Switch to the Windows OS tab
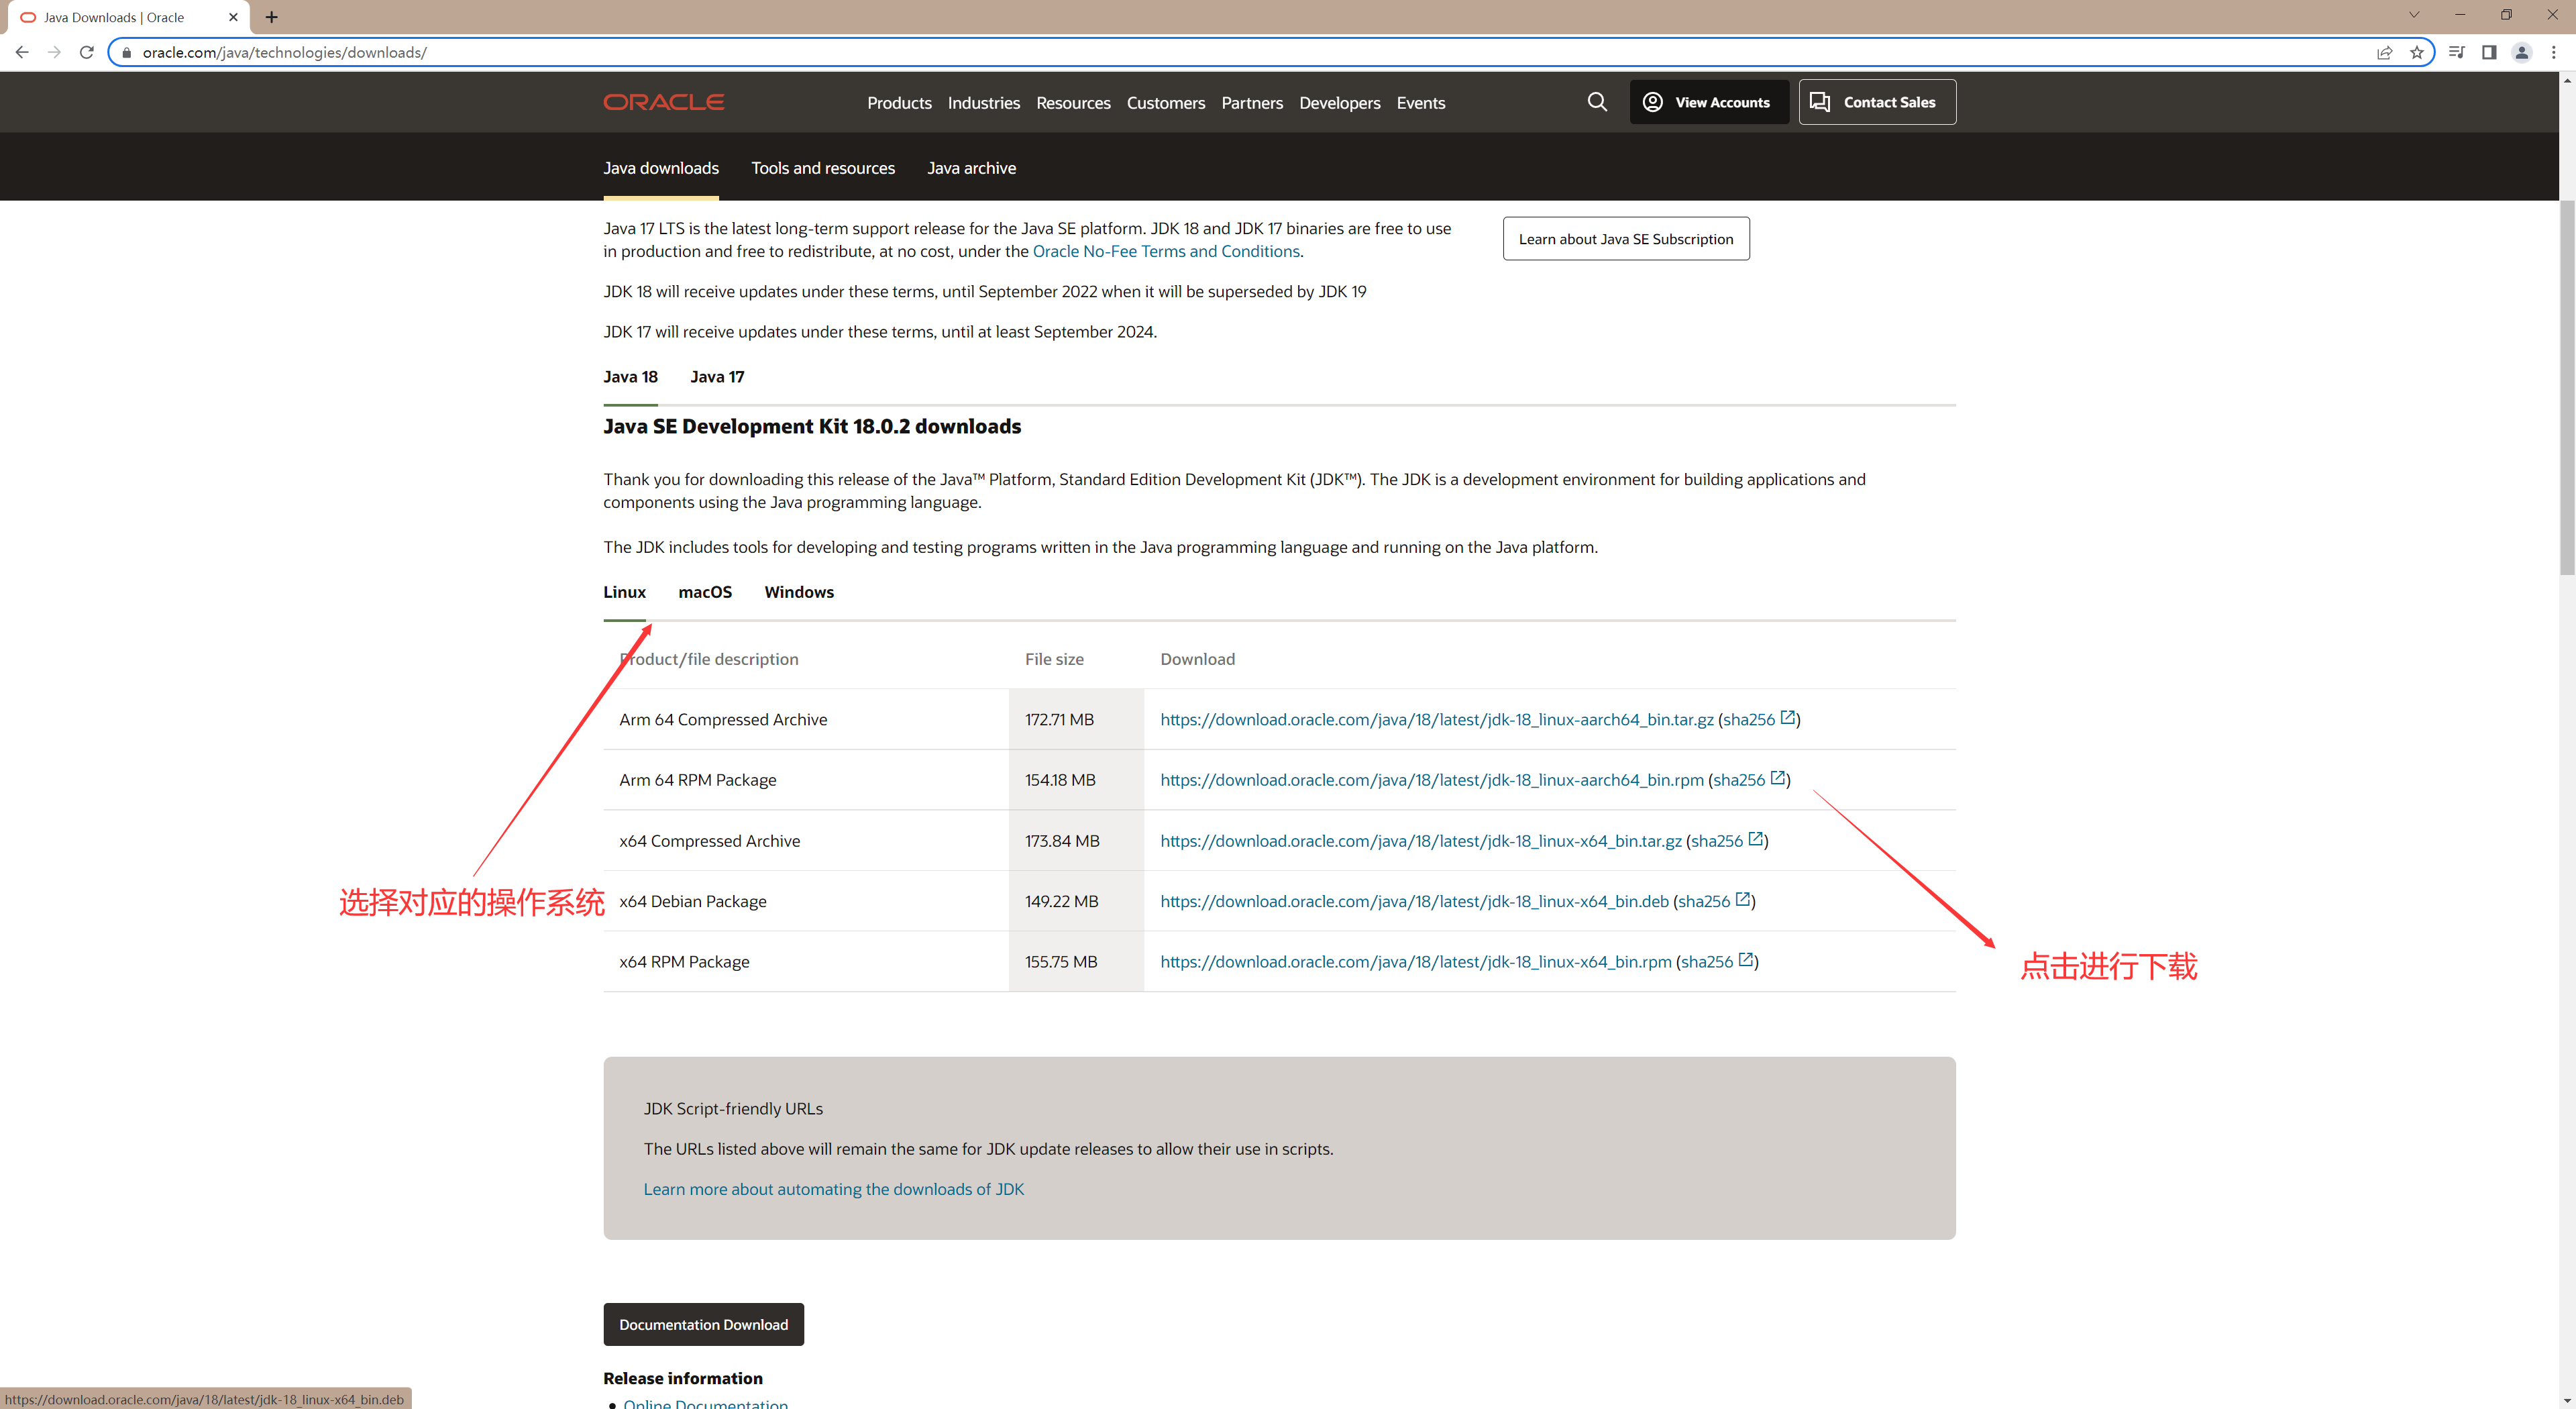Viewport: 2576px width, 1409px height. pyautogui.click(x=798, y=592)
